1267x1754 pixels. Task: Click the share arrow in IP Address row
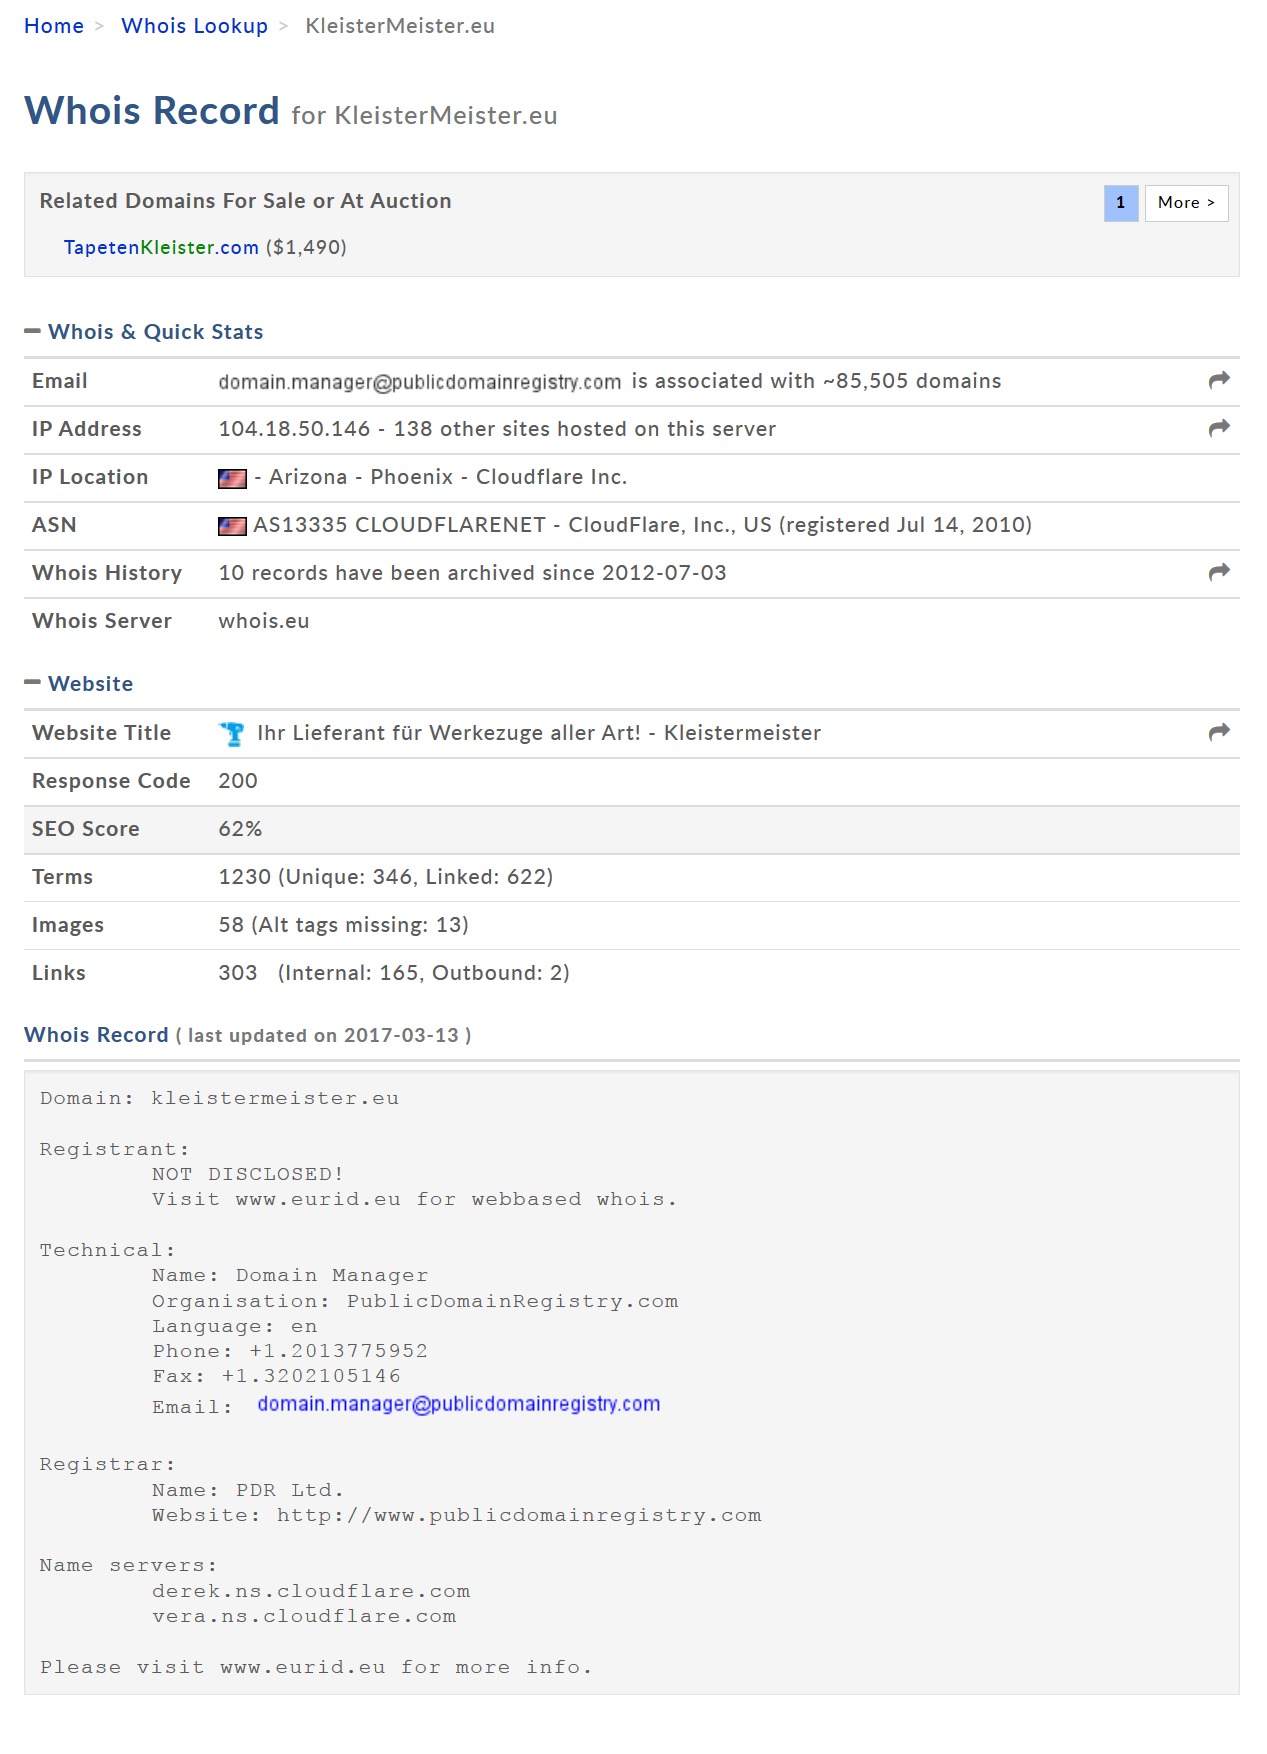[x=1218, y=428]
